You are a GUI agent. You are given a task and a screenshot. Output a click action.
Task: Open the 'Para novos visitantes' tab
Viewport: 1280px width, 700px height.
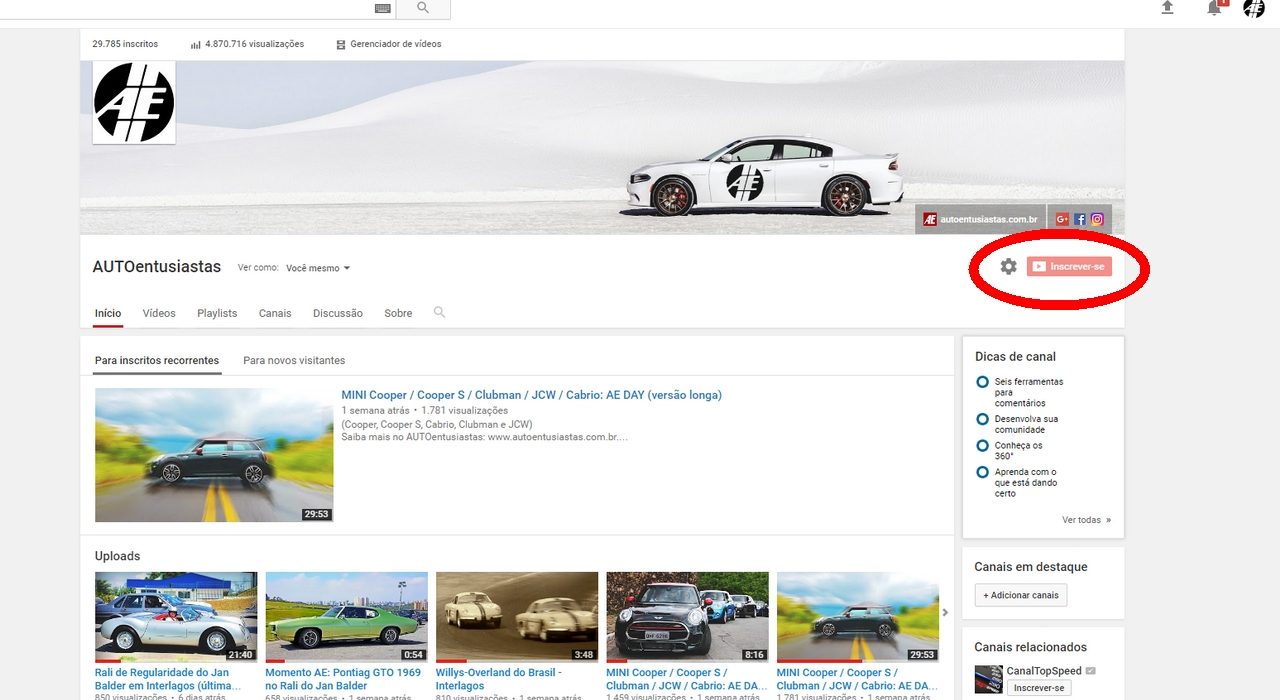(294, 360)
